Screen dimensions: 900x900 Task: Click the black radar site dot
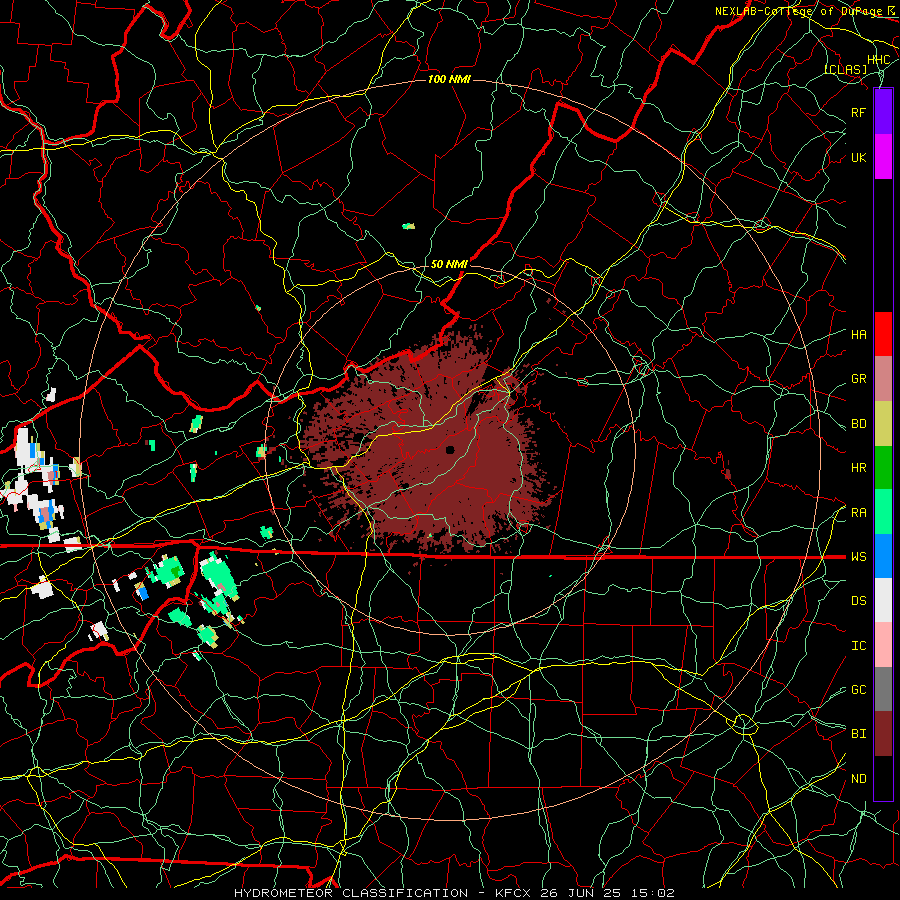click(450, 450)
